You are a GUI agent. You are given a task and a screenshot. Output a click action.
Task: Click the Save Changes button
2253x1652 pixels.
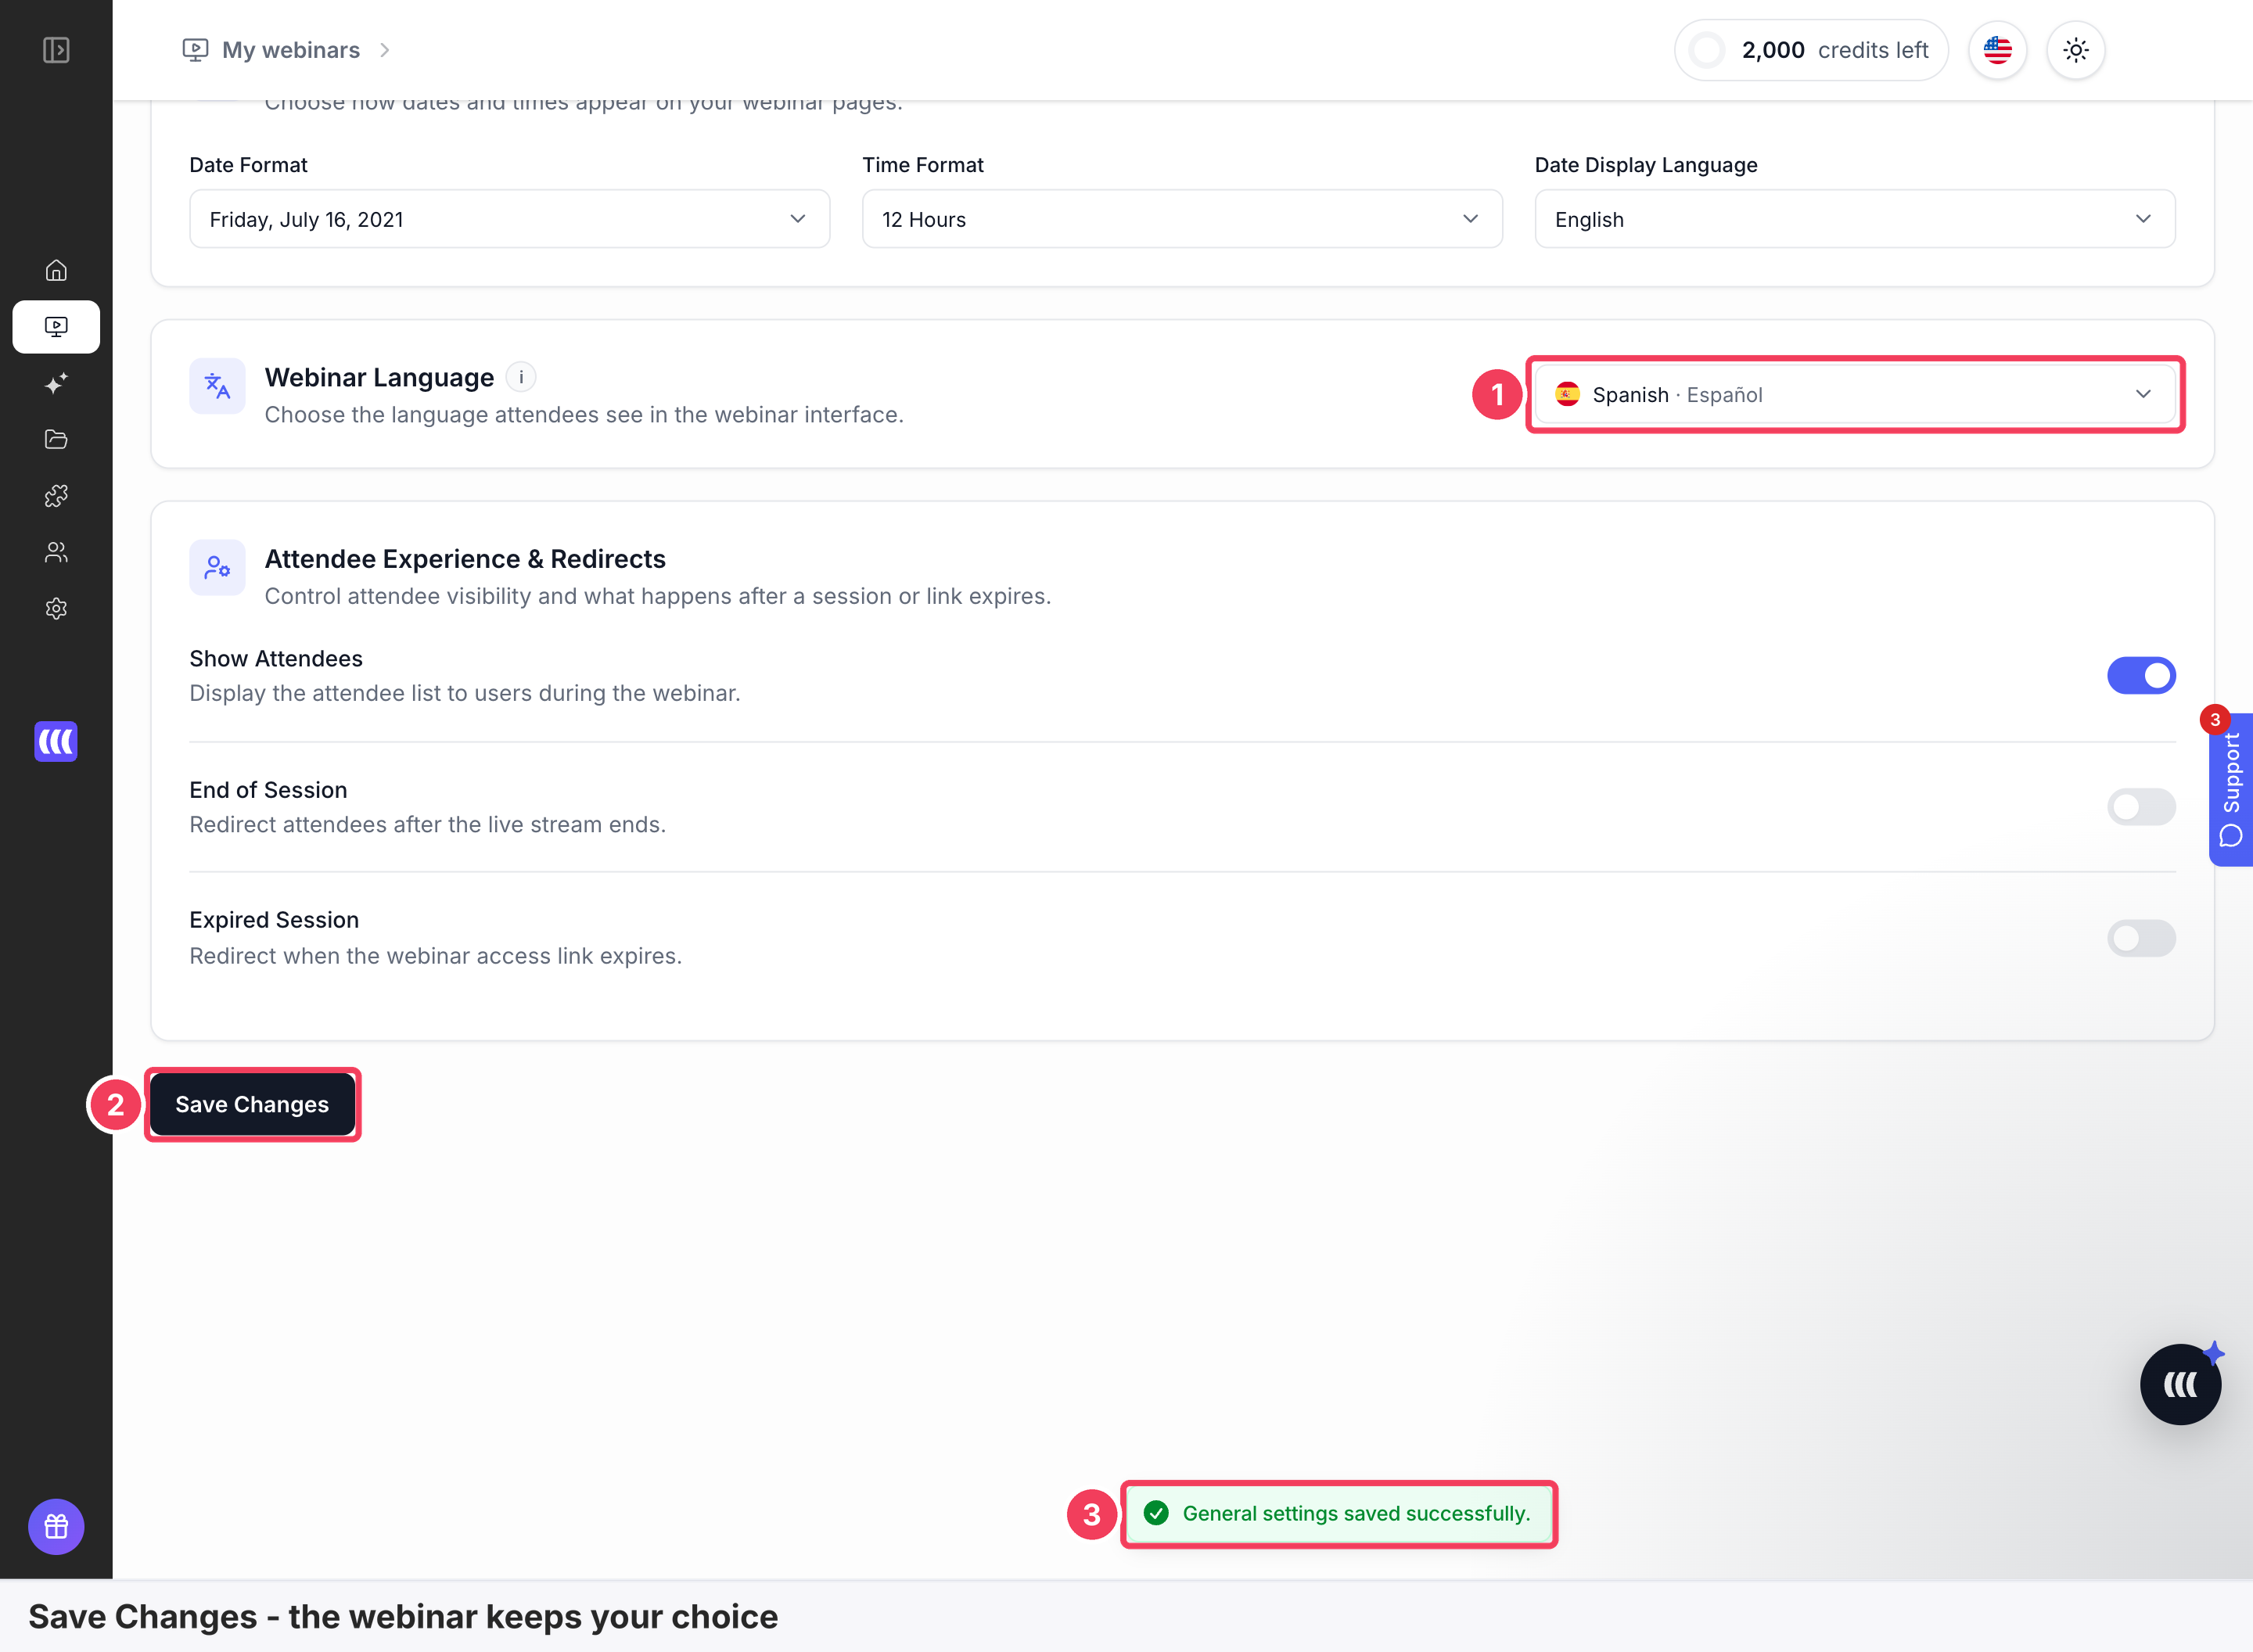tap(252, 1104)
